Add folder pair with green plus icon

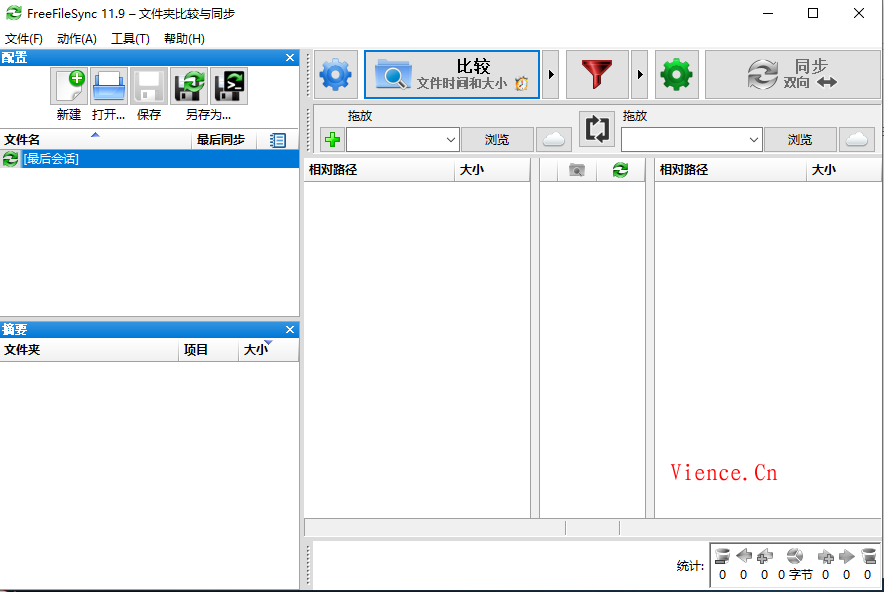coord(332,140)
